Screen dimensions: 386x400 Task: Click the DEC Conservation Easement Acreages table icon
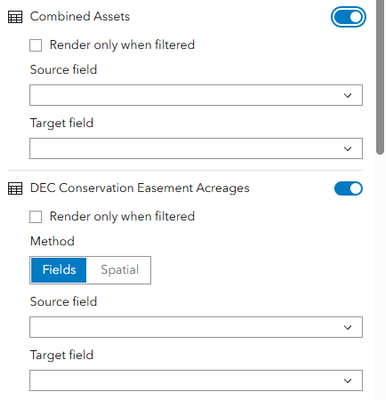(x=15, y=189)
